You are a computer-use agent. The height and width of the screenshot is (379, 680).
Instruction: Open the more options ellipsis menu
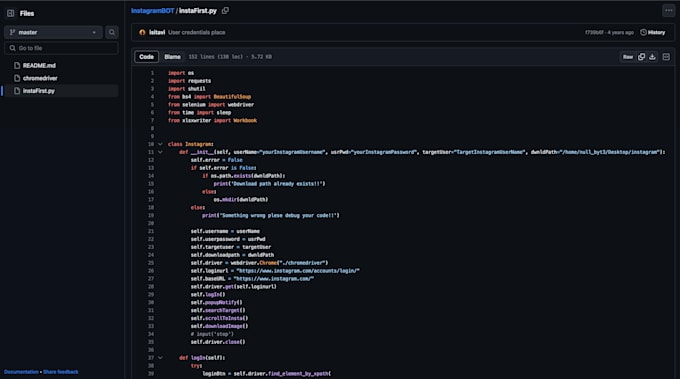pyautogui.click(x=668, y=10)
